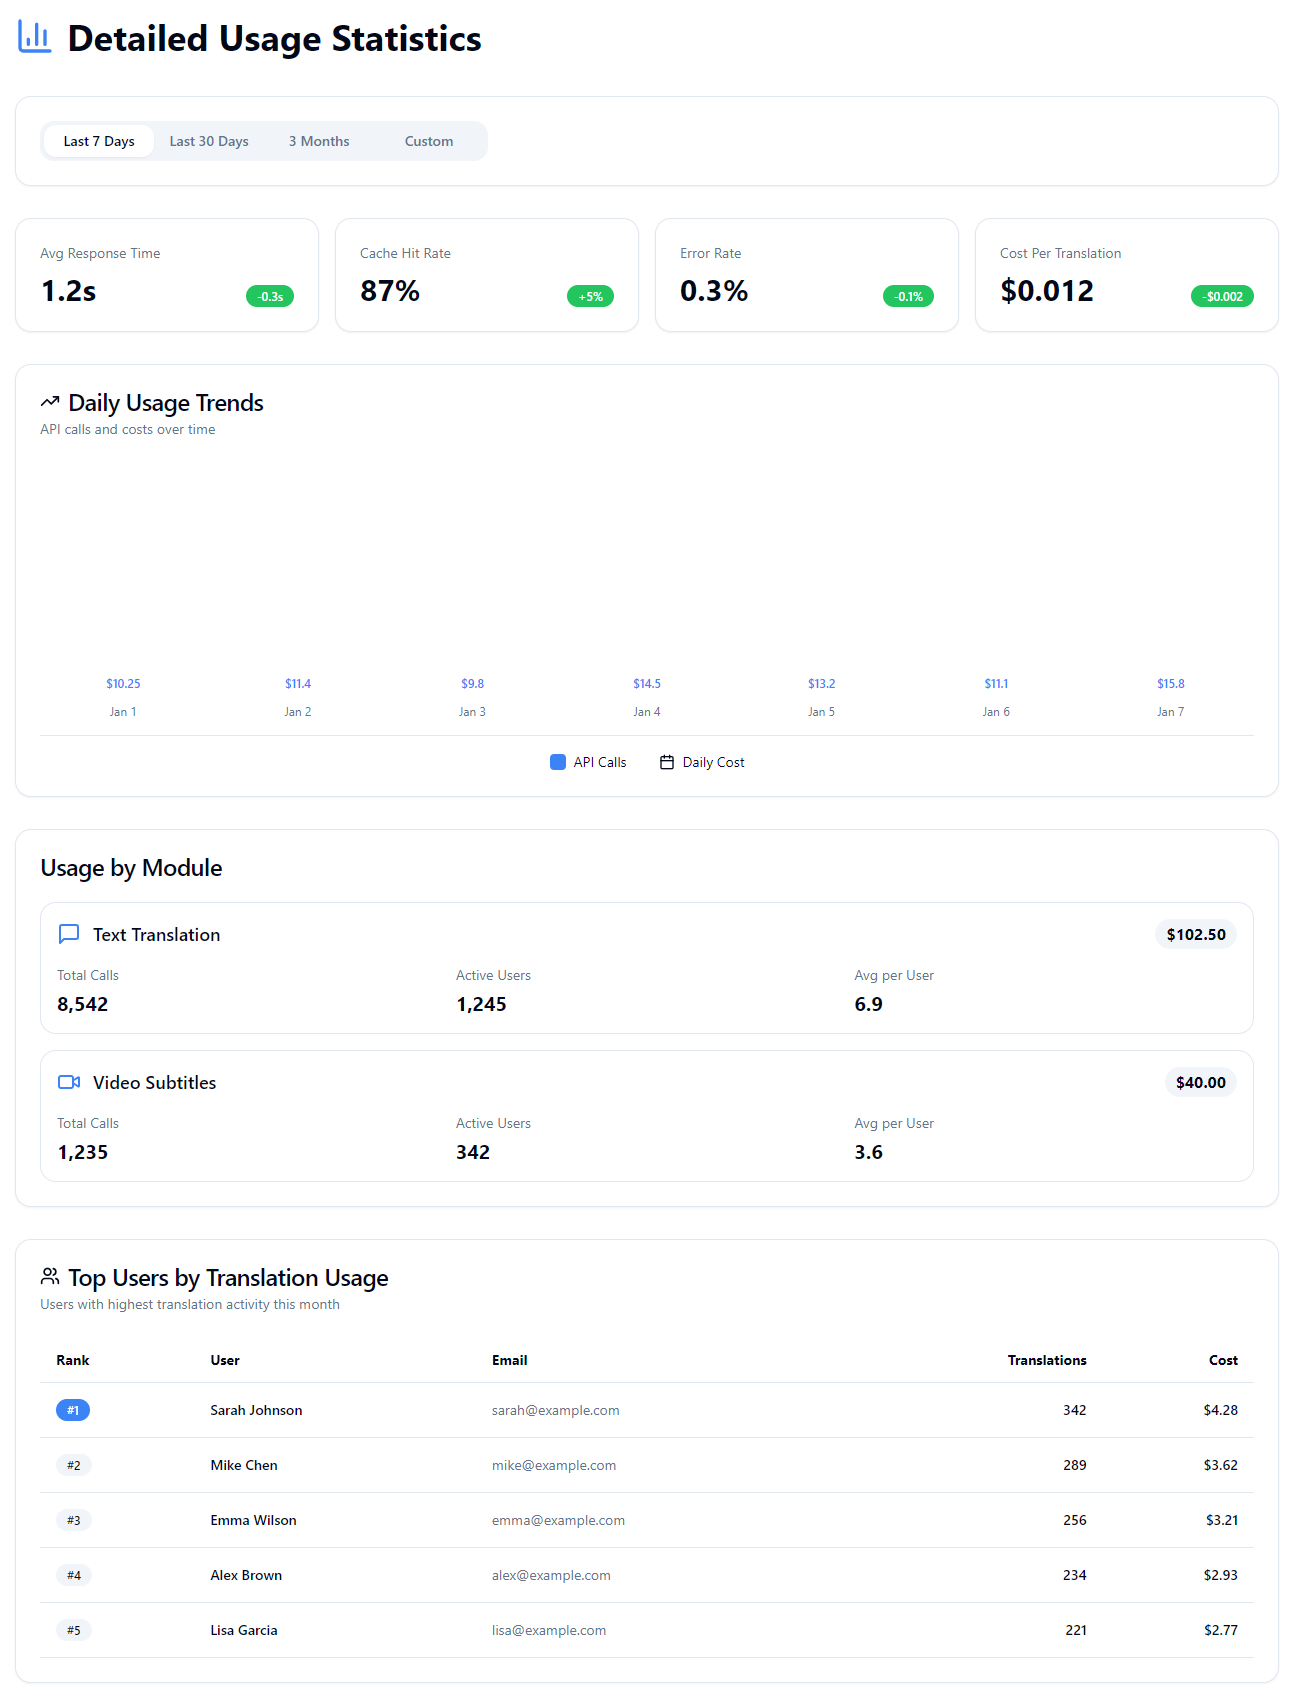The height and width of the screenshot is (1699, 1300).
Task: Click the #1 rank badge for Sarah Johnson
Action: (73, 1410)
